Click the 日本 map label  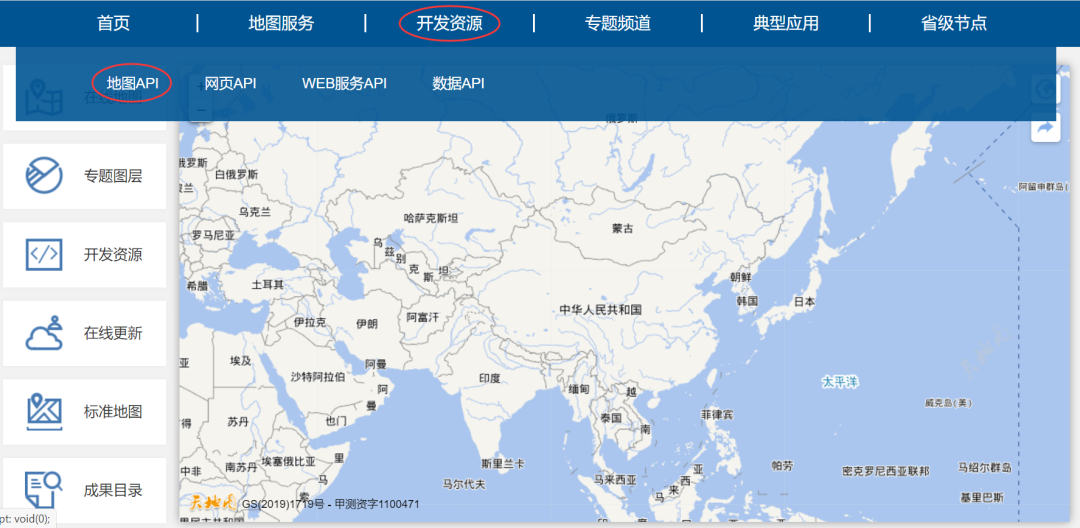pos(804,302)
